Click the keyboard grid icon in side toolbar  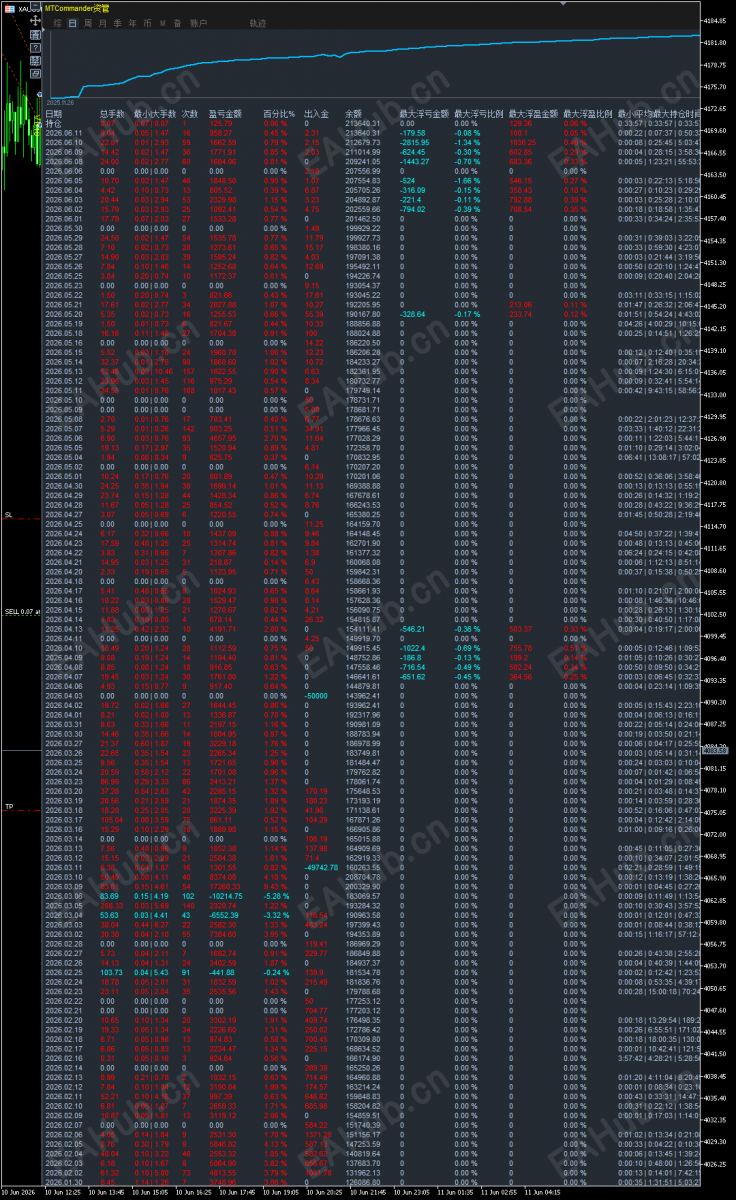click(x=35, y=60)
